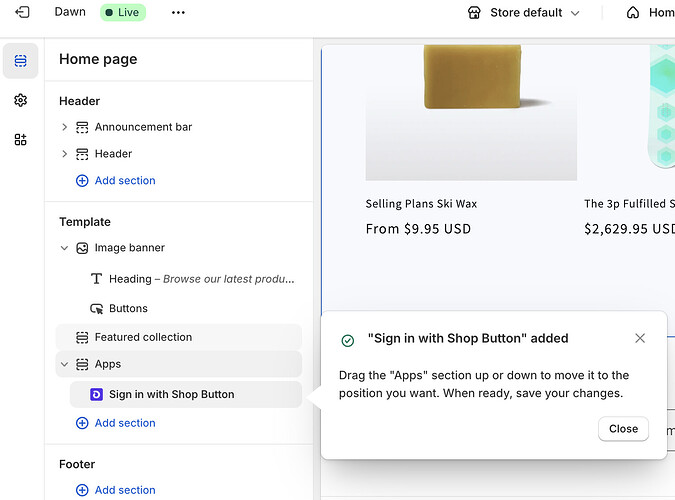Collapse the Image banner section
Screen dimensions: 675x500
[65, 248]
